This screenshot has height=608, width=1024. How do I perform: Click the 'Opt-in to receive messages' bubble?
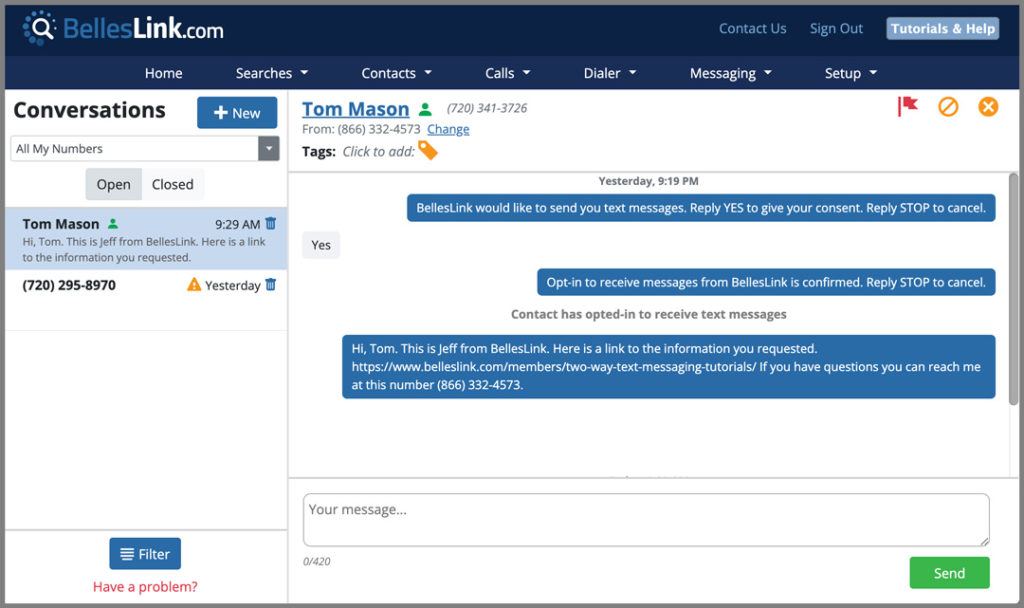[766, 282]
